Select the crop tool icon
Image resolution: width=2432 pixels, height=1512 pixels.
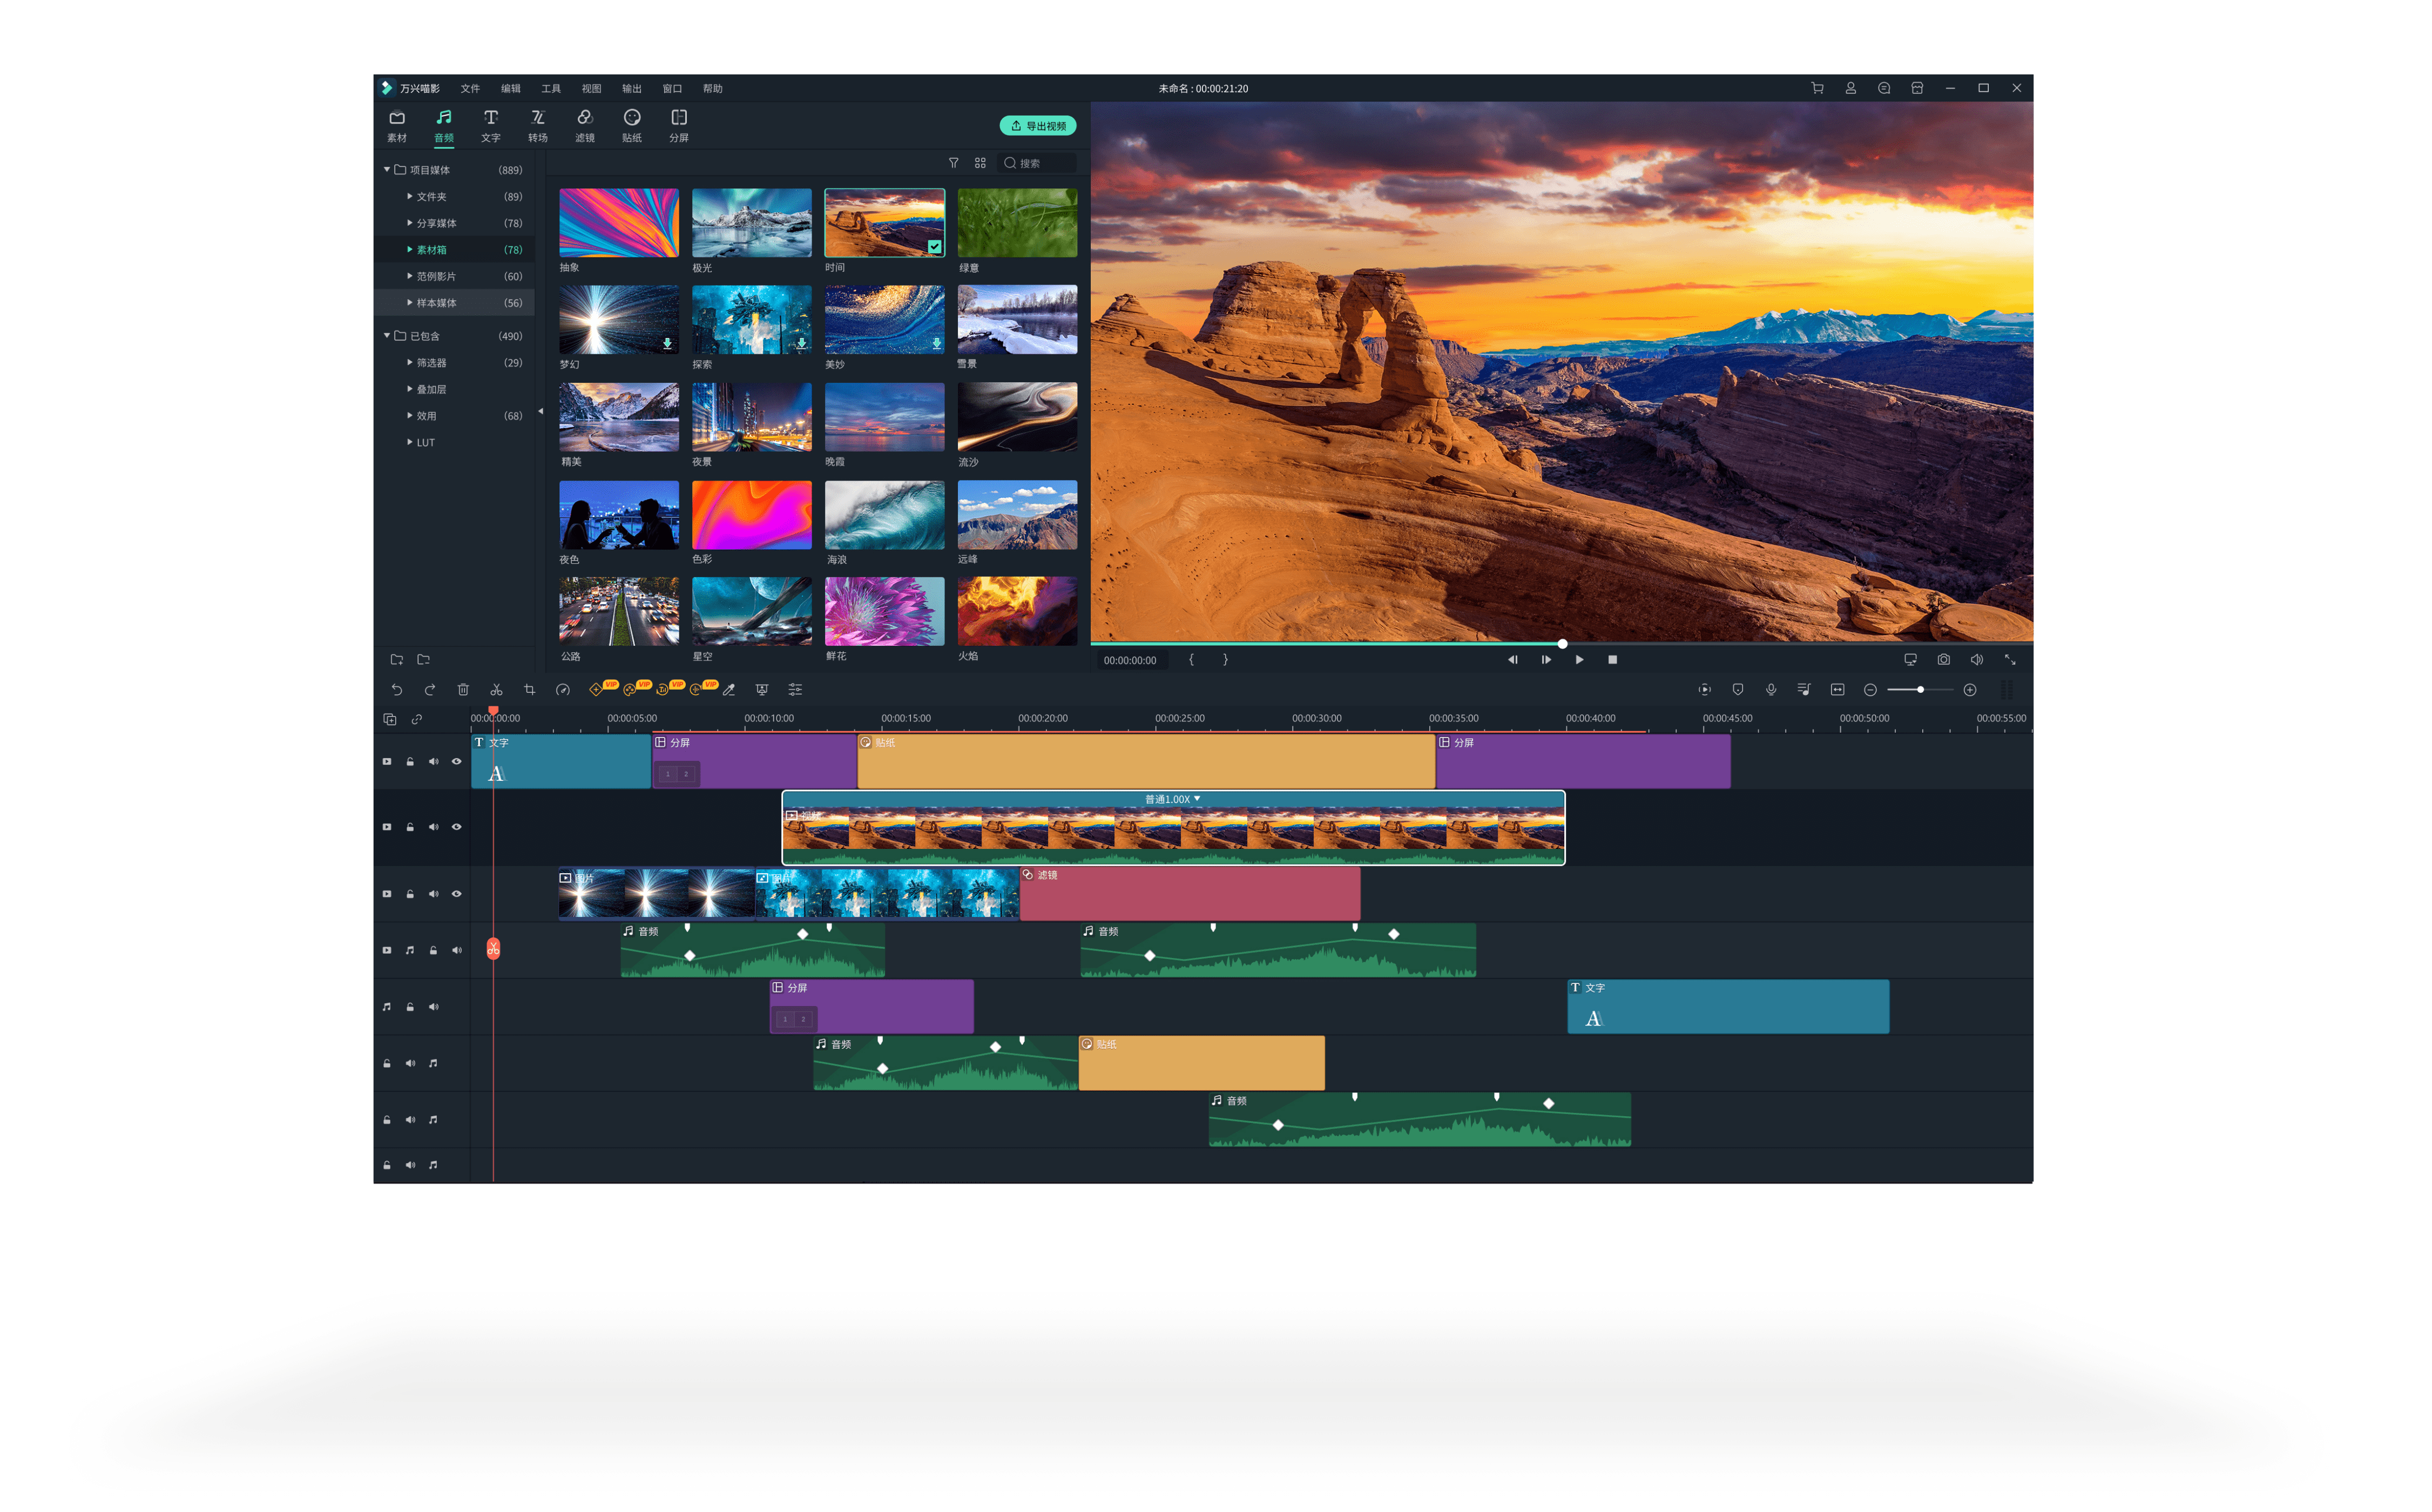coord(529,690)
